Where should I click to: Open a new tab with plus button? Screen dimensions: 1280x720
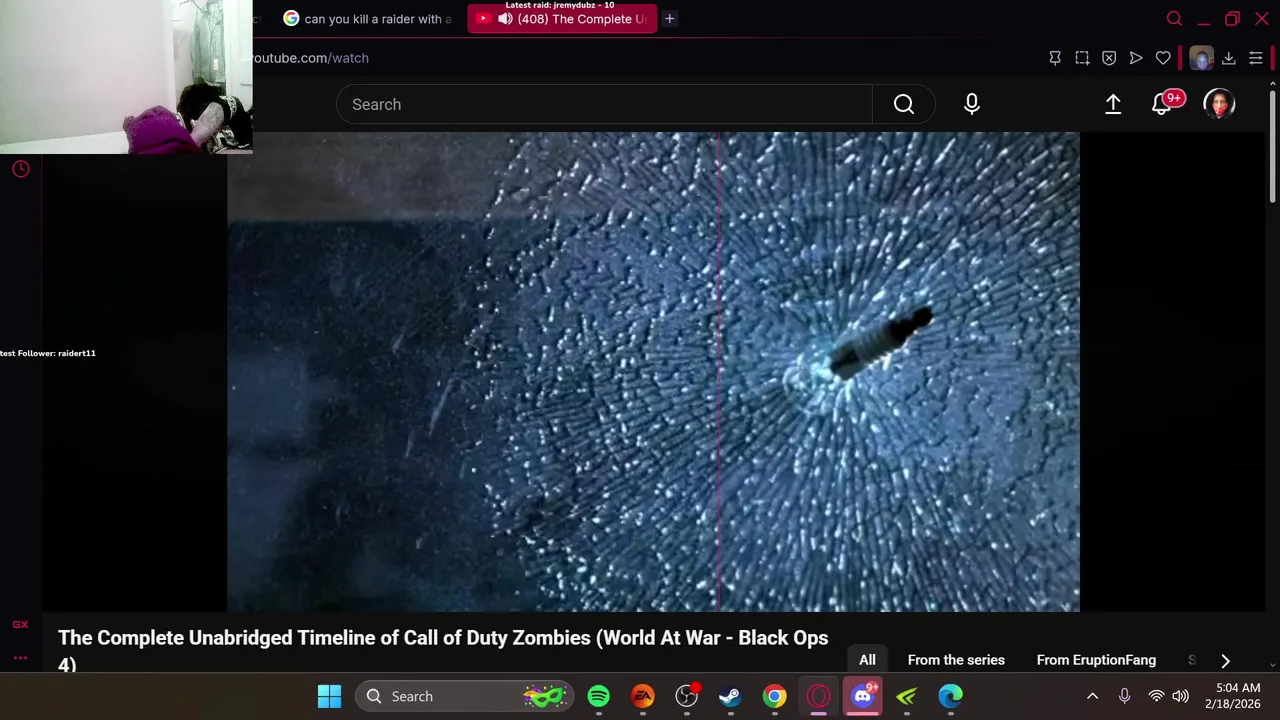pyautogui.click(x=670, y=19)
